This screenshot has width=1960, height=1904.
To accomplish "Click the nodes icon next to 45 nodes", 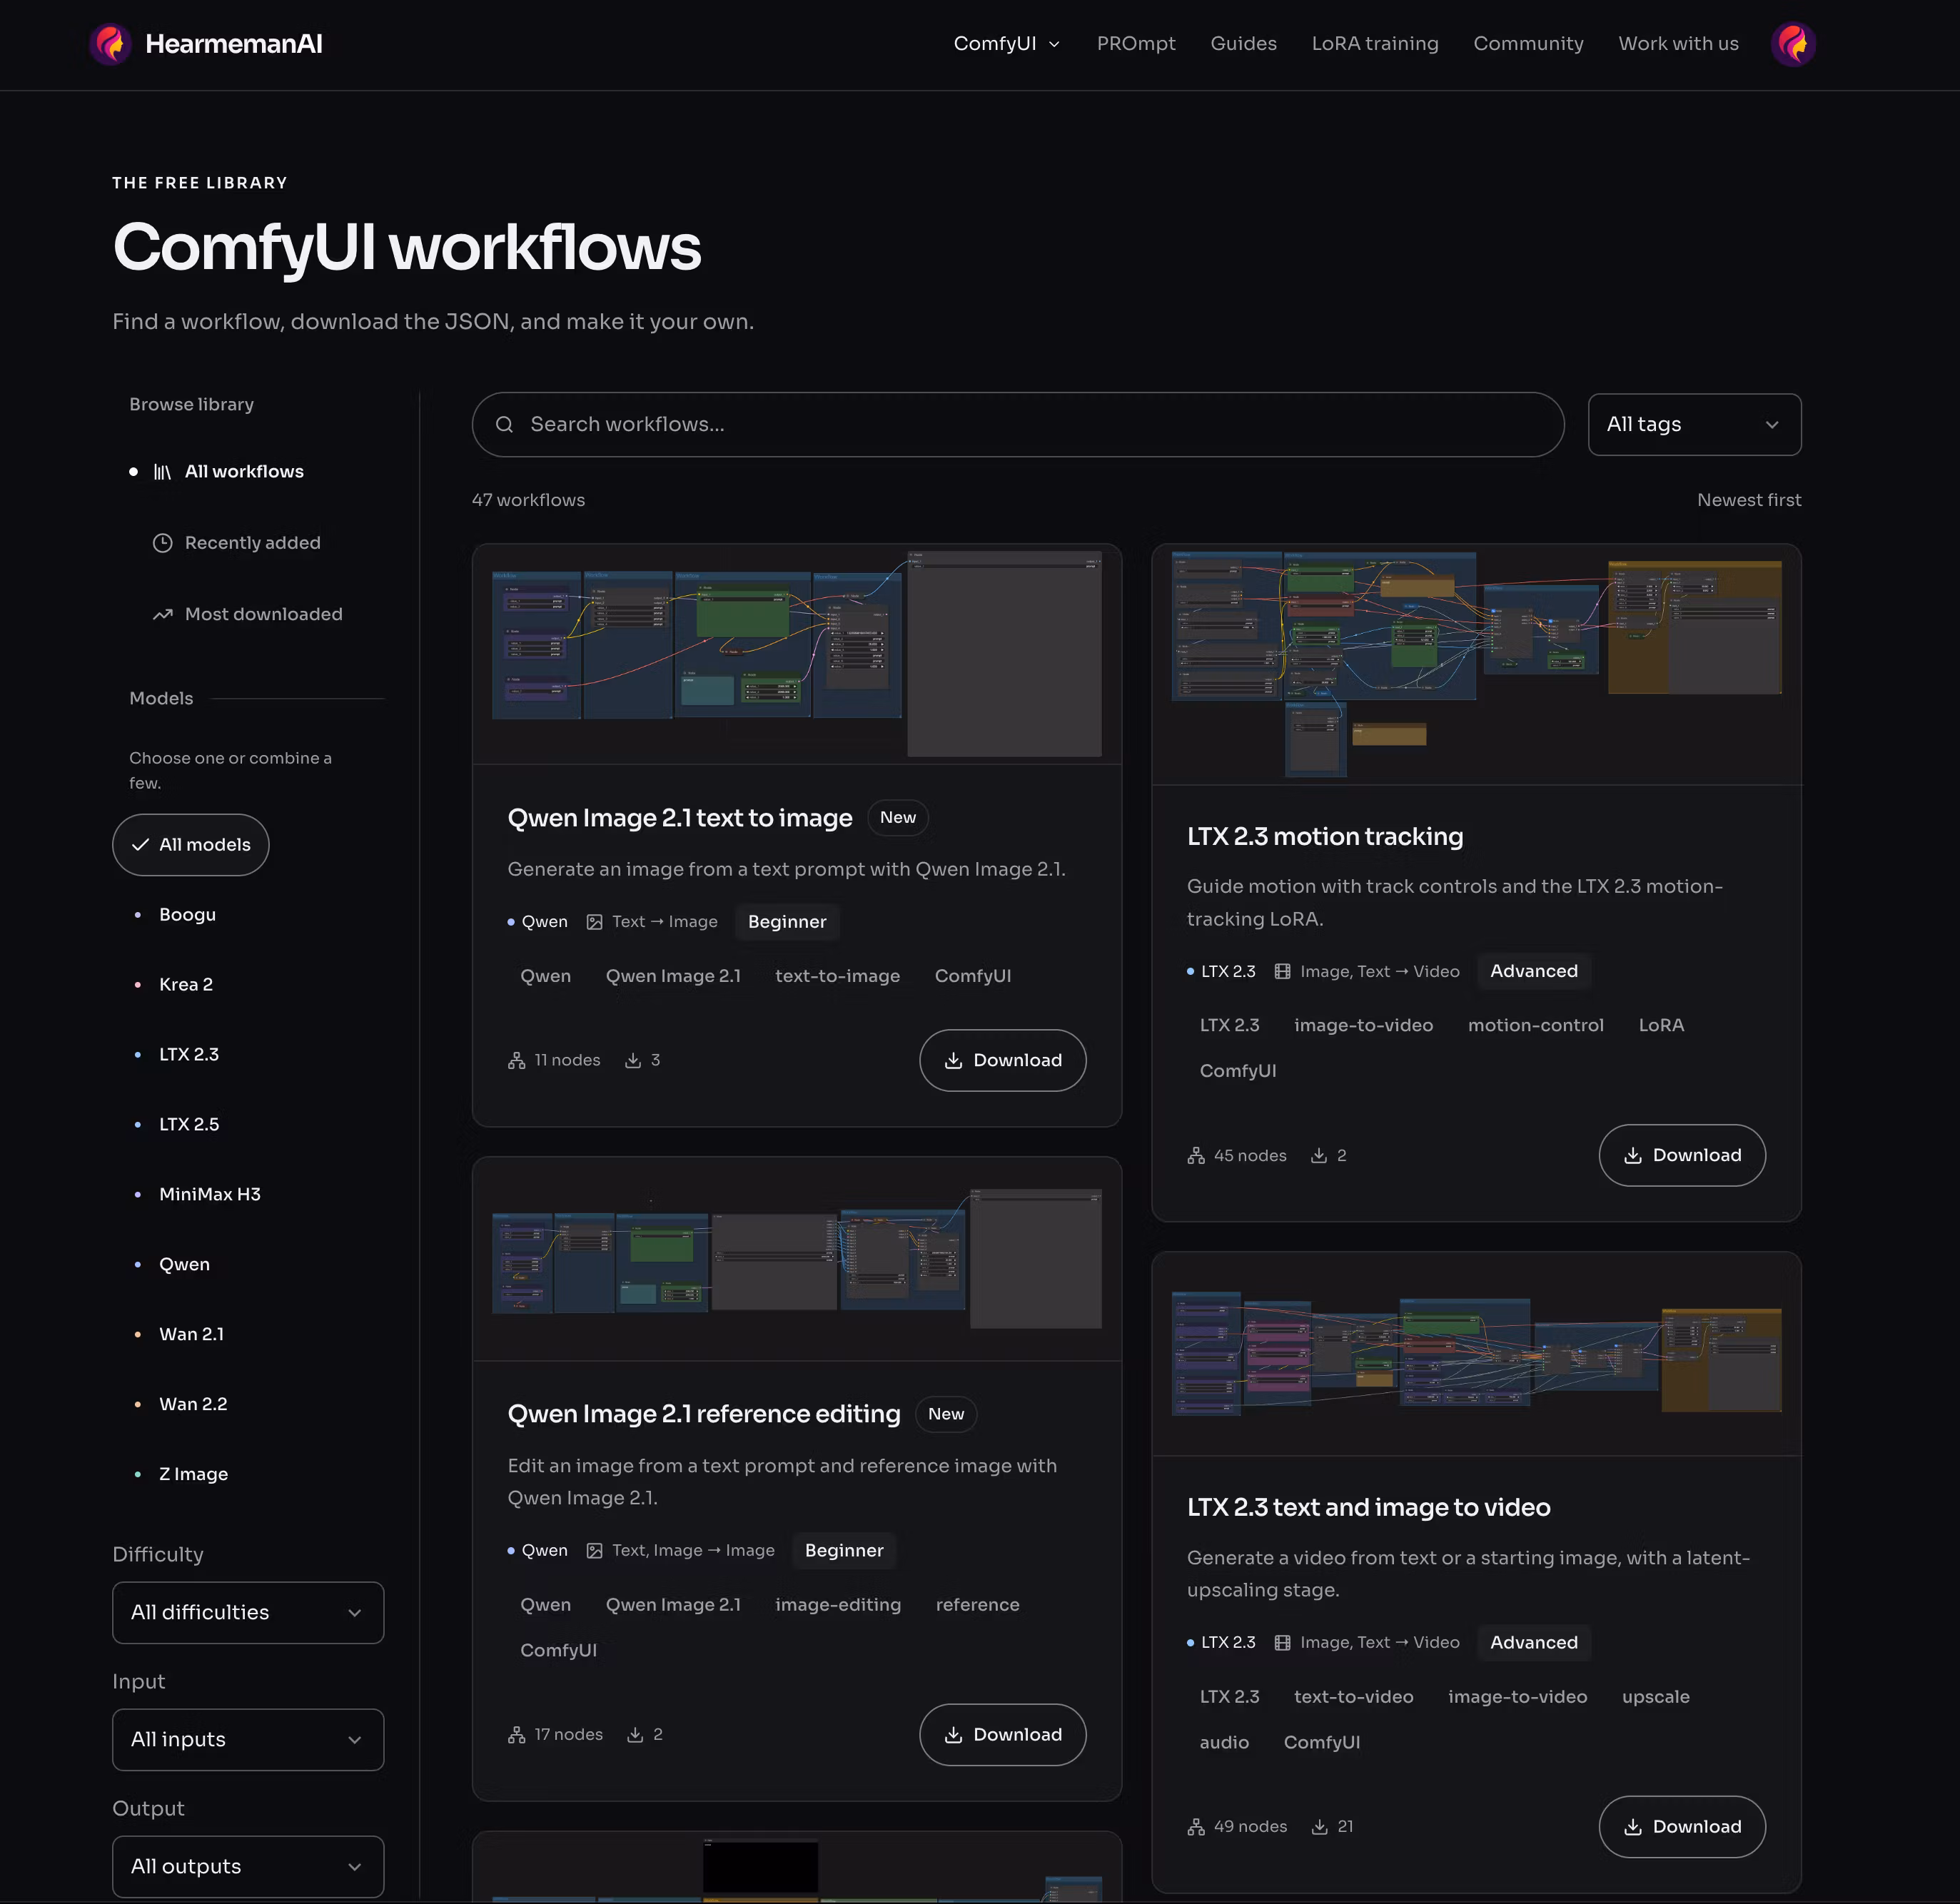I will [x=1196, y=1156].
